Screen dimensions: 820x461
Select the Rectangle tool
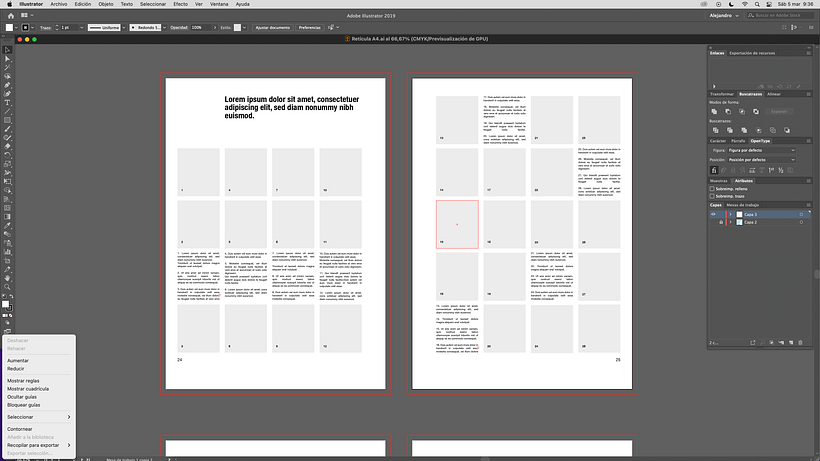[x=7, y=120]
